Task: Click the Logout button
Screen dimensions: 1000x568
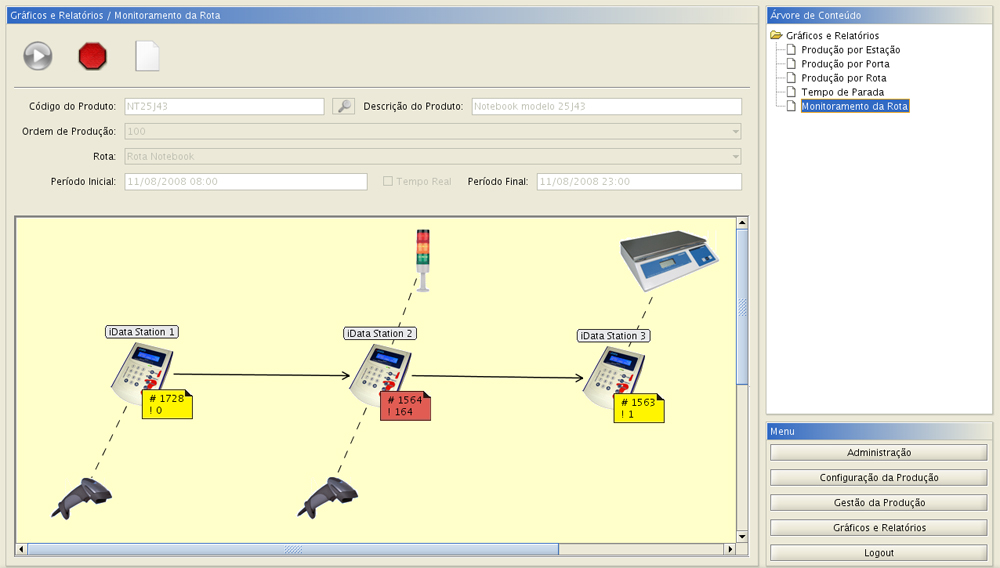Action: [879, 553]
